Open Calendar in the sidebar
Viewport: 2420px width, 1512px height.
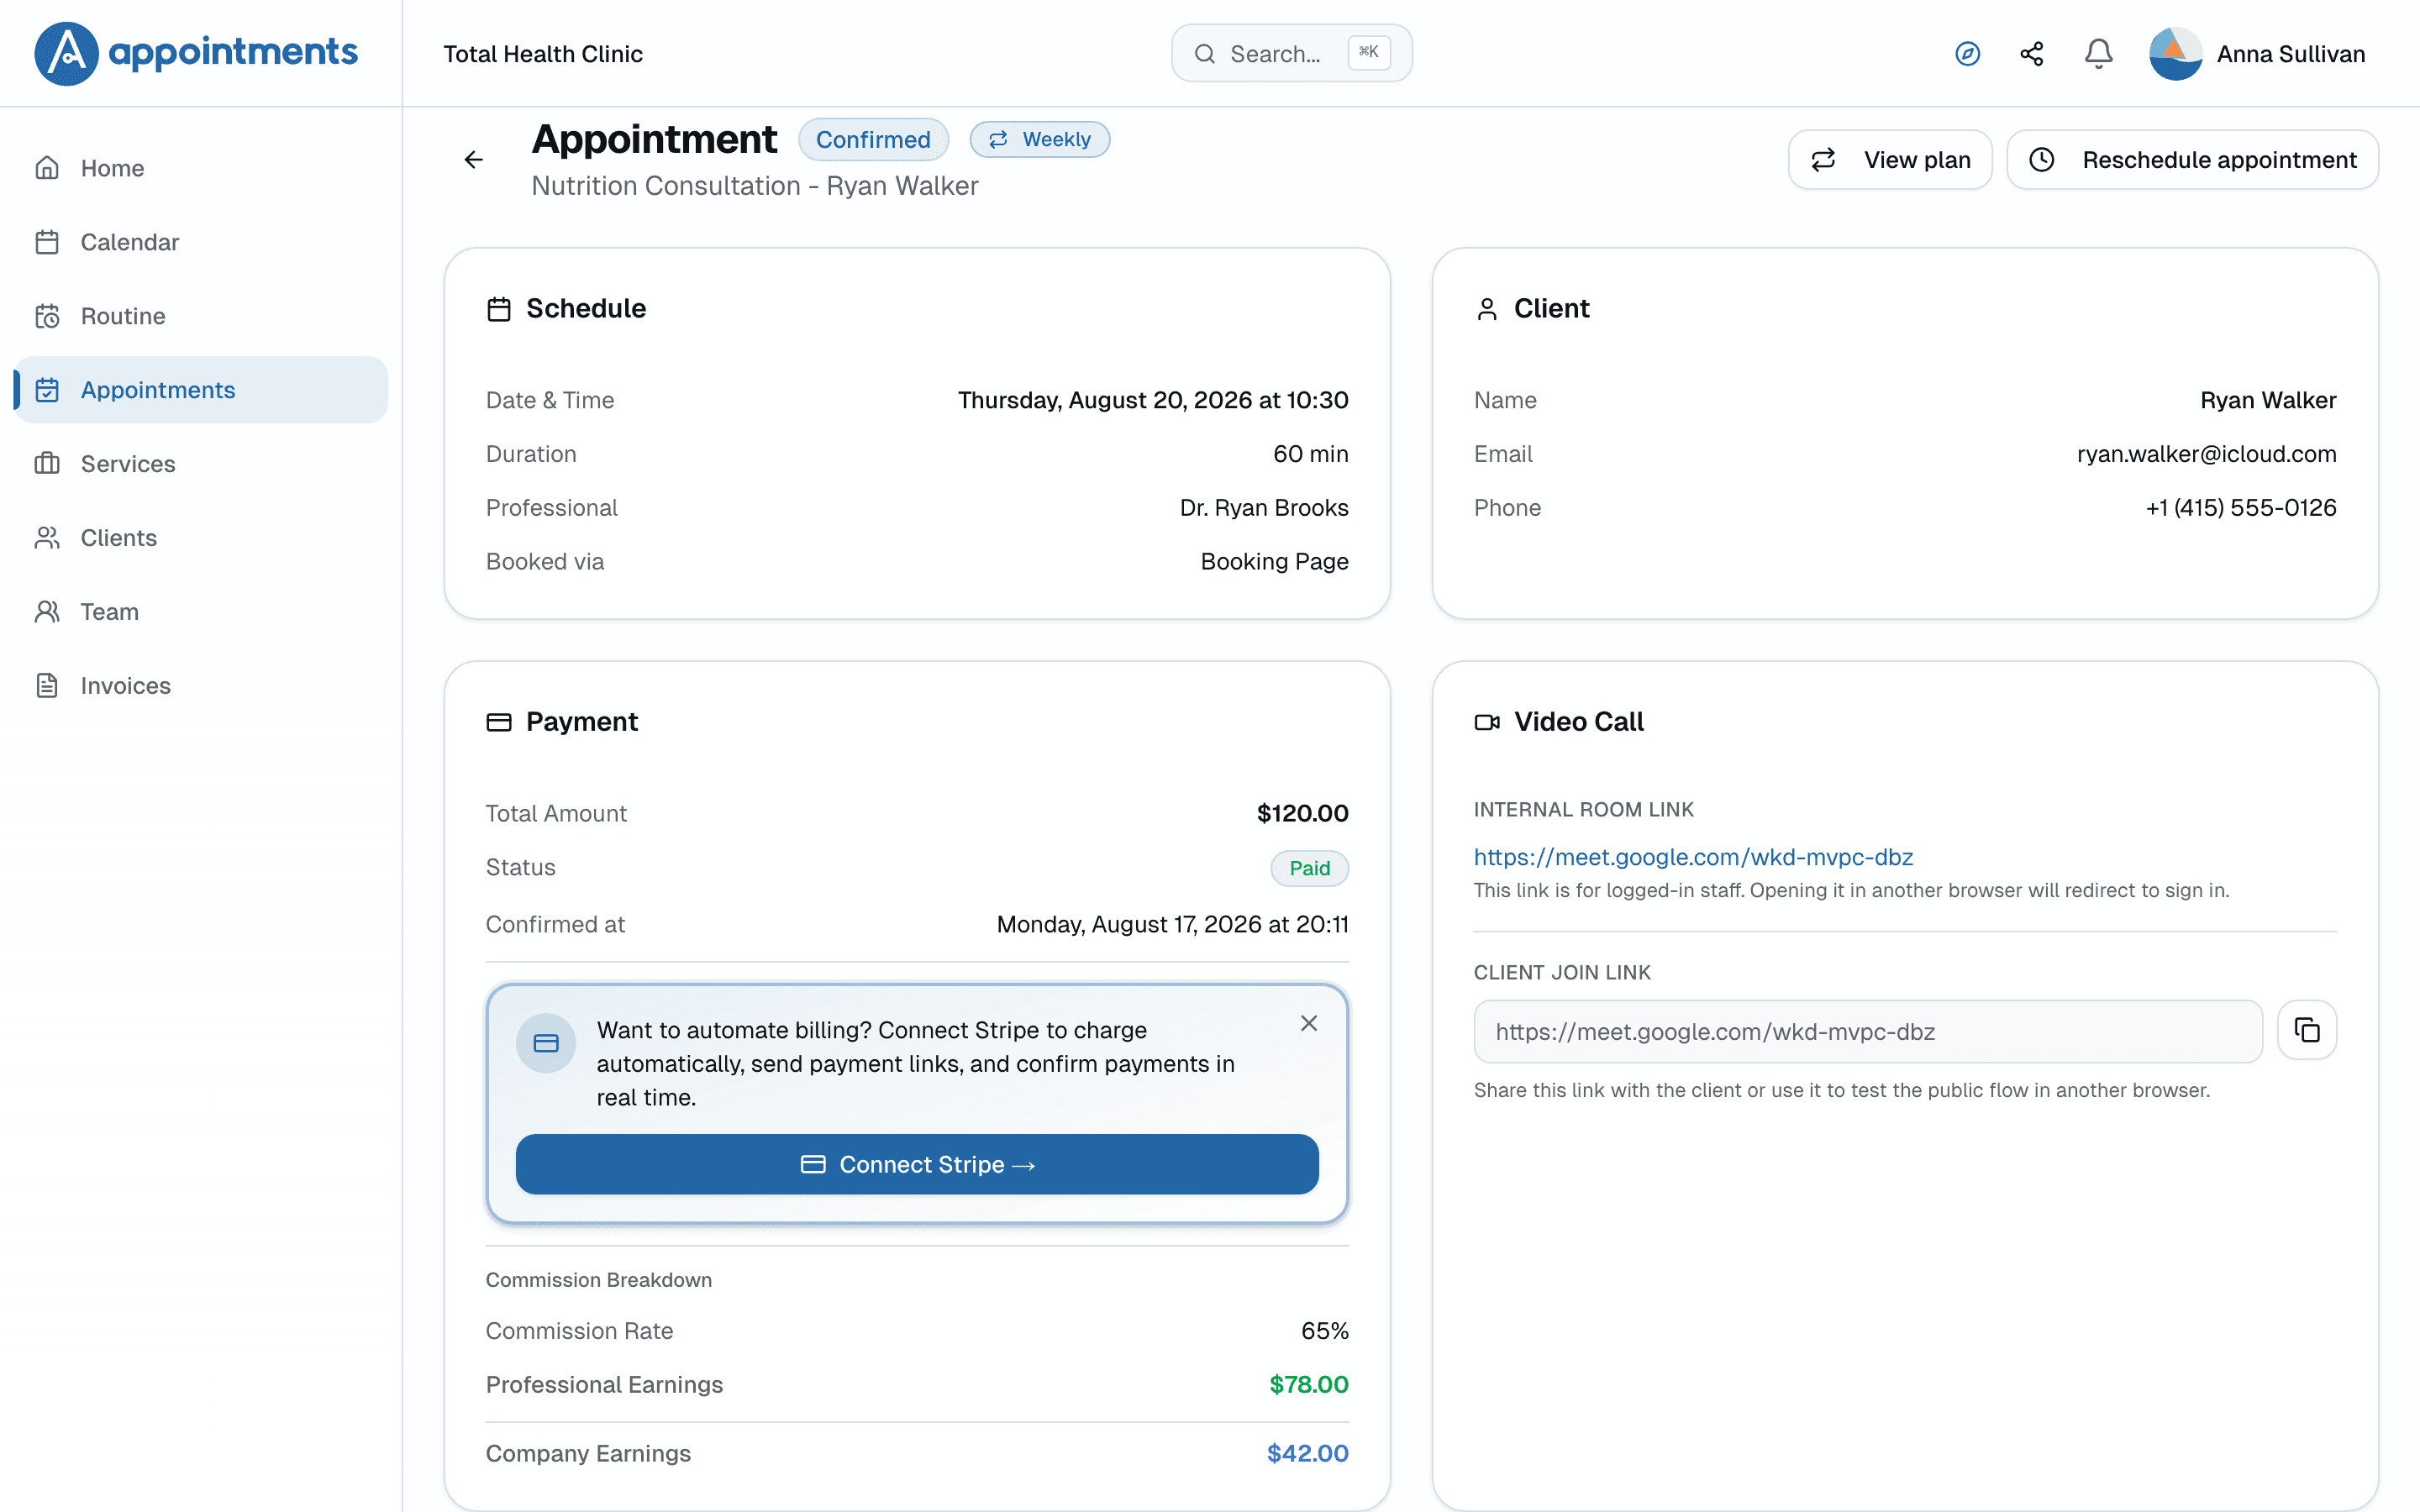coord(201,242)
